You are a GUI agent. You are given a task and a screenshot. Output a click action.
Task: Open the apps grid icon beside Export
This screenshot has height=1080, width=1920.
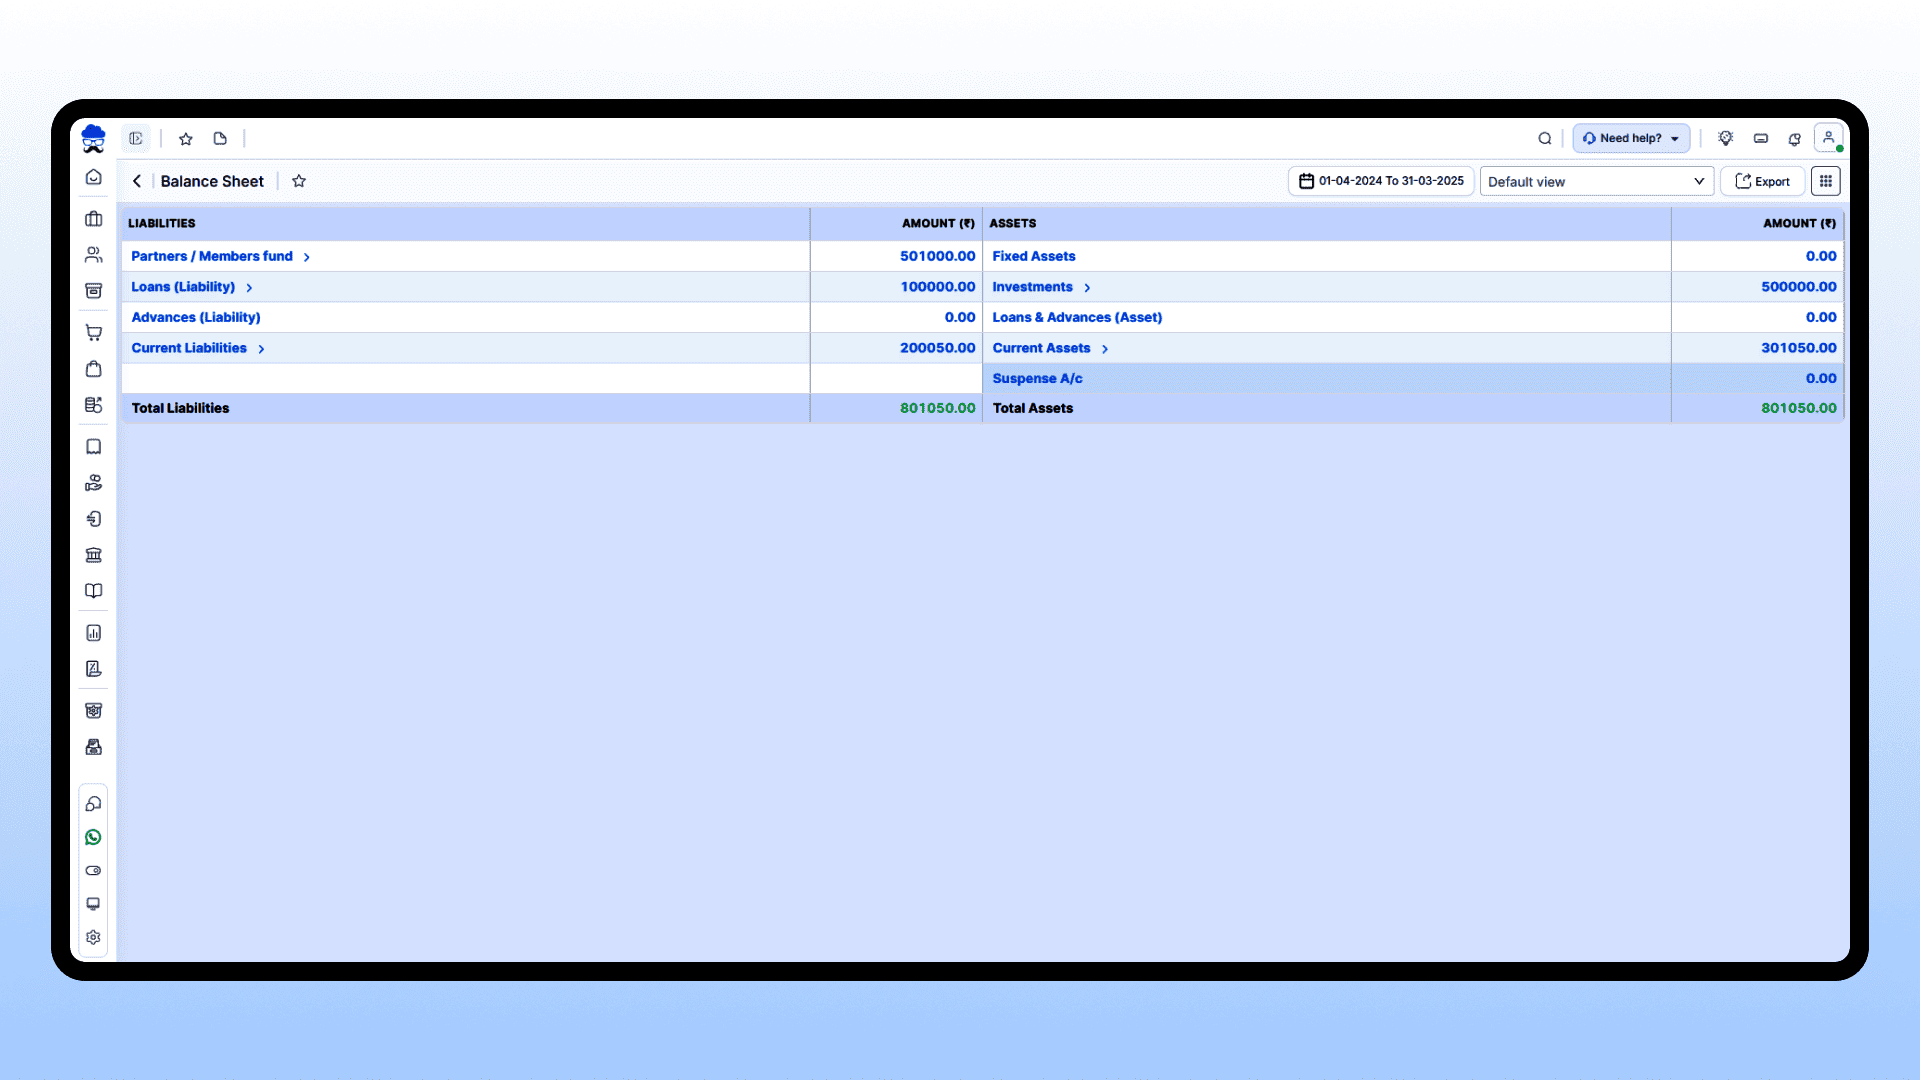click(x=1825, y=181)
